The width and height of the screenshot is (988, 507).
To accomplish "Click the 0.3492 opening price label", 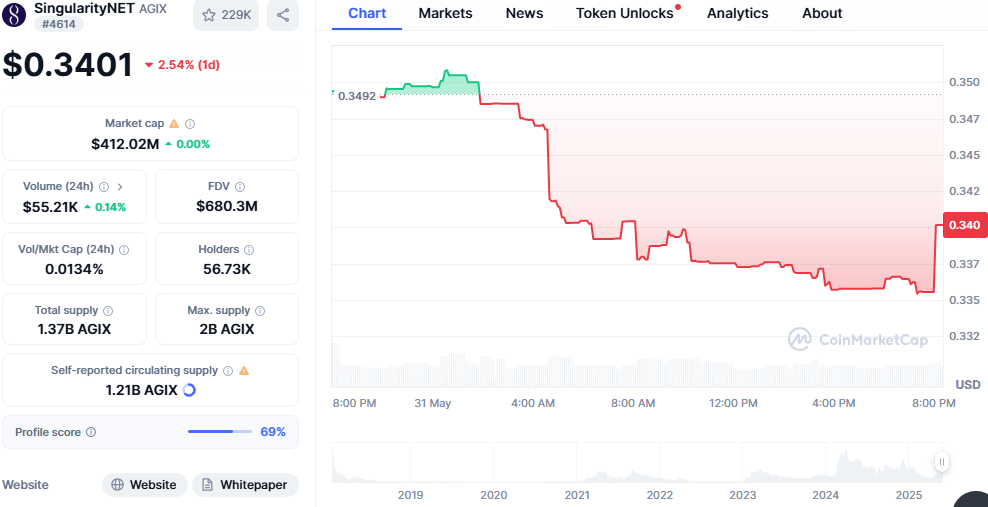I will point(357,96).
